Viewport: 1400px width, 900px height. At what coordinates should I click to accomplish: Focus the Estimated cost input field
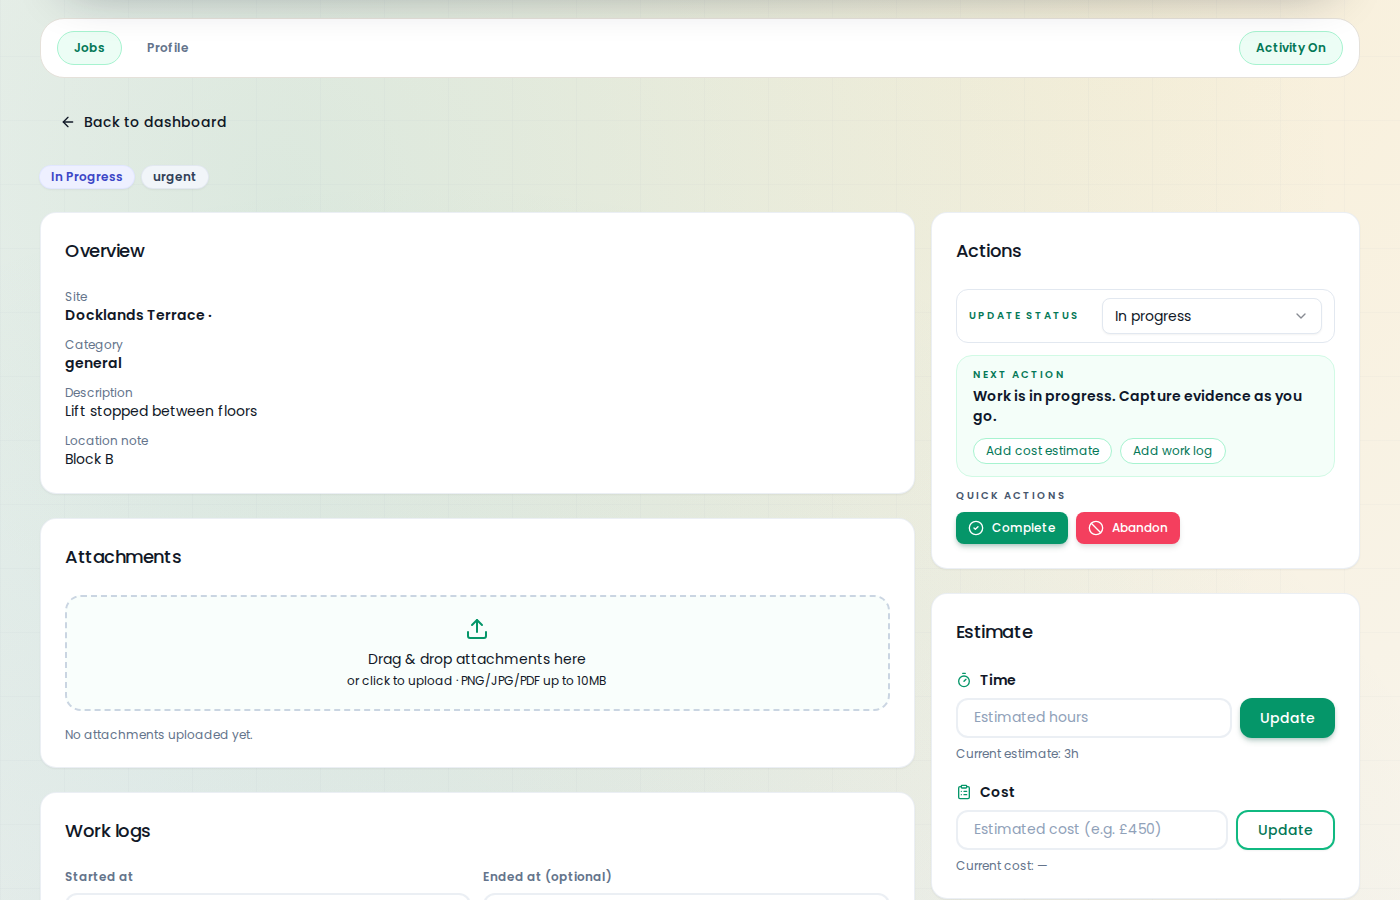tap(1091, 830)
